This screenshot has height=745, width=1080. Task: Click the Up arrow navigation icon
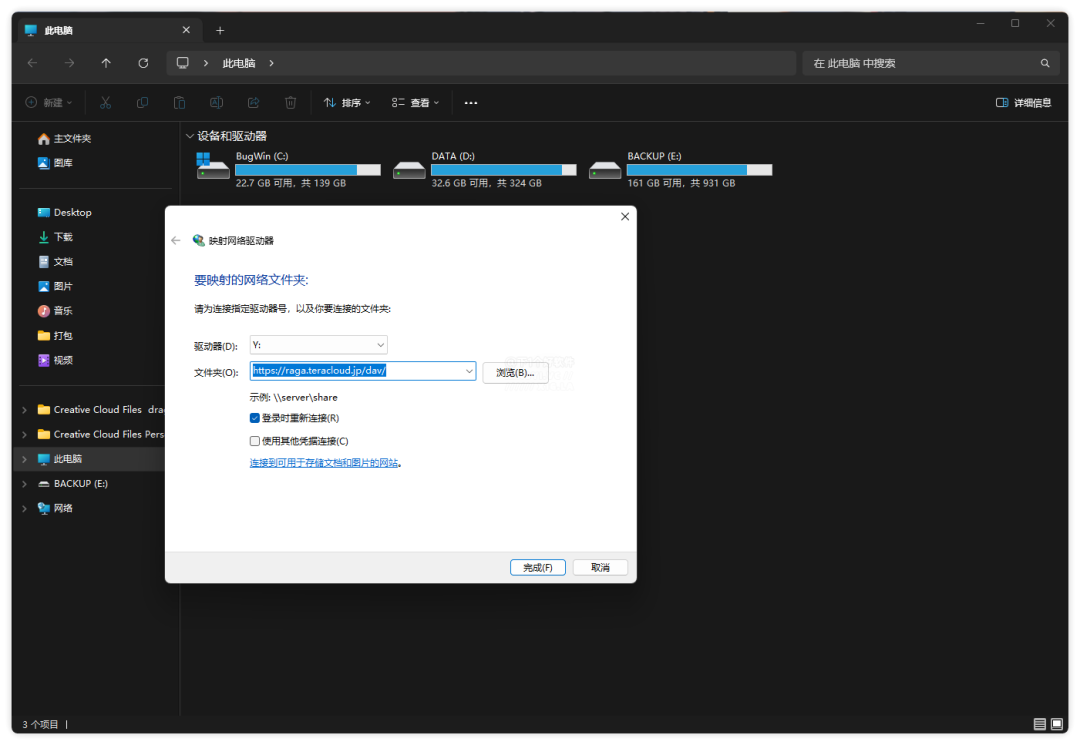(x=106, y=63)
